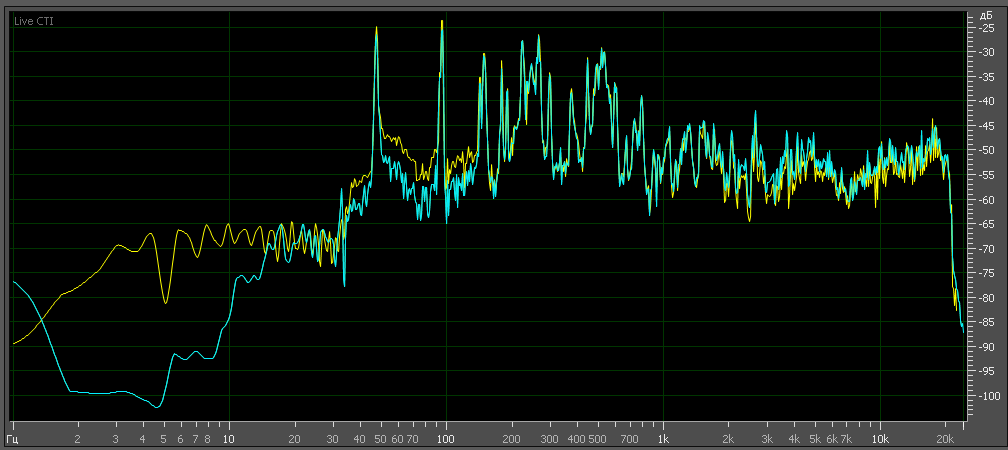
Task: Click the Гц unit label
Action: (x=13, y=438)
